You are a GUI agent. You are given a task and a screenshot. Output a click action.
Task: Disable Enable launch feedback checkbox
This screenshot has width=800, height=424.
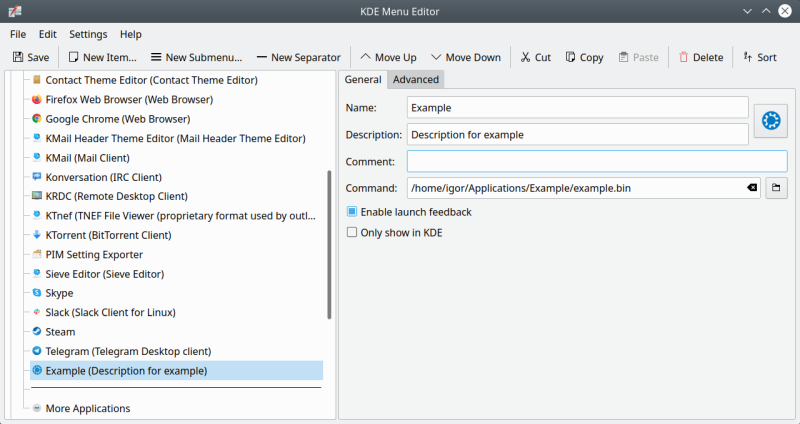point(352,212)
